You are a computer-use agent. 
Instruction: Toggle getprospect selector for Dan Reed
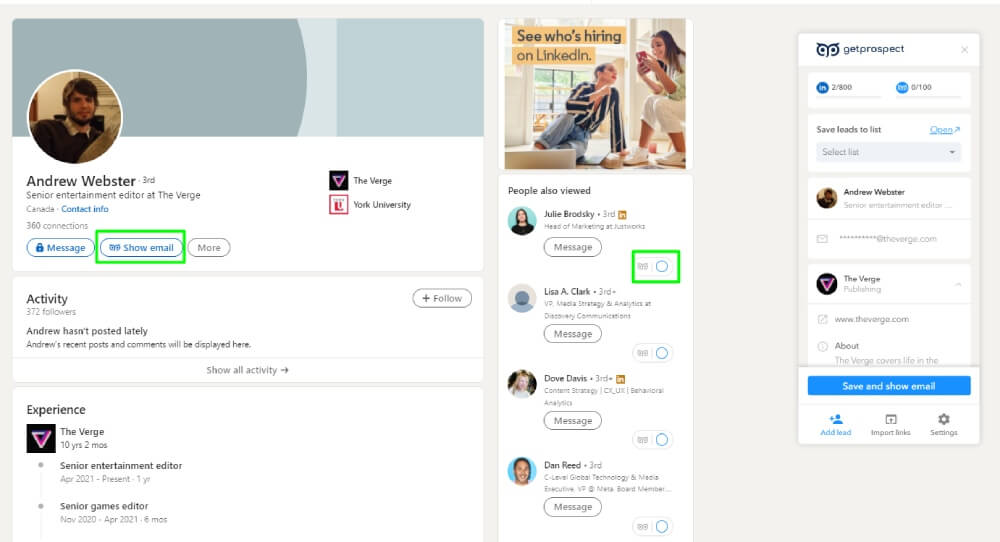tap(662, 527)
